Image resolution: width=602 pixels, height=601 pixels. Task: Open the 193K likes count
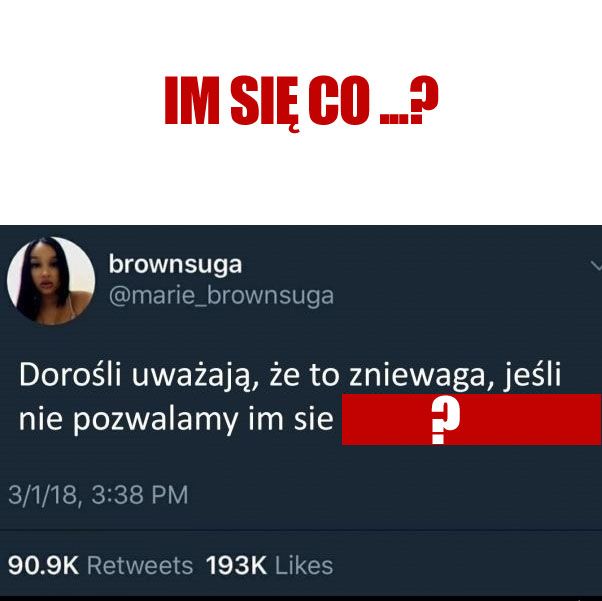[x=236, y=565]
